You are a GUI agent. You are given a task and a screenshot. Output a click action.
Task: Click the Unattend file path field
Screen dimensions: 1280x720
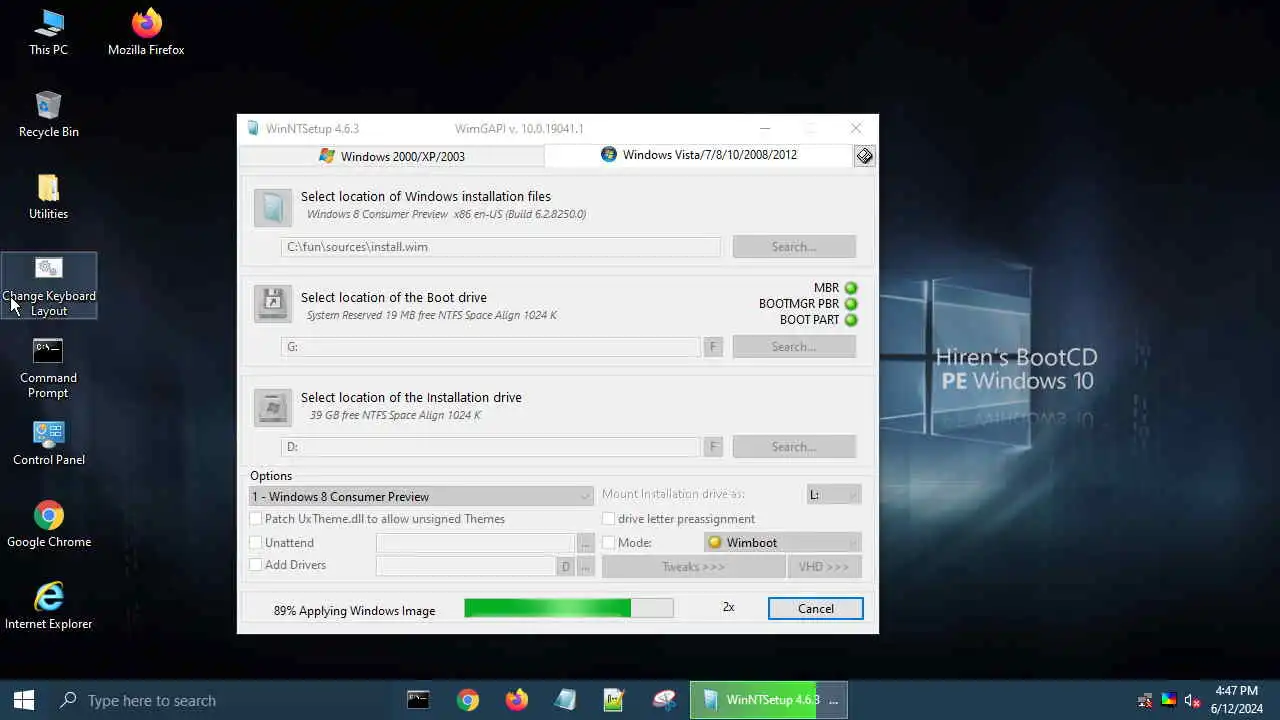[474, 543]
